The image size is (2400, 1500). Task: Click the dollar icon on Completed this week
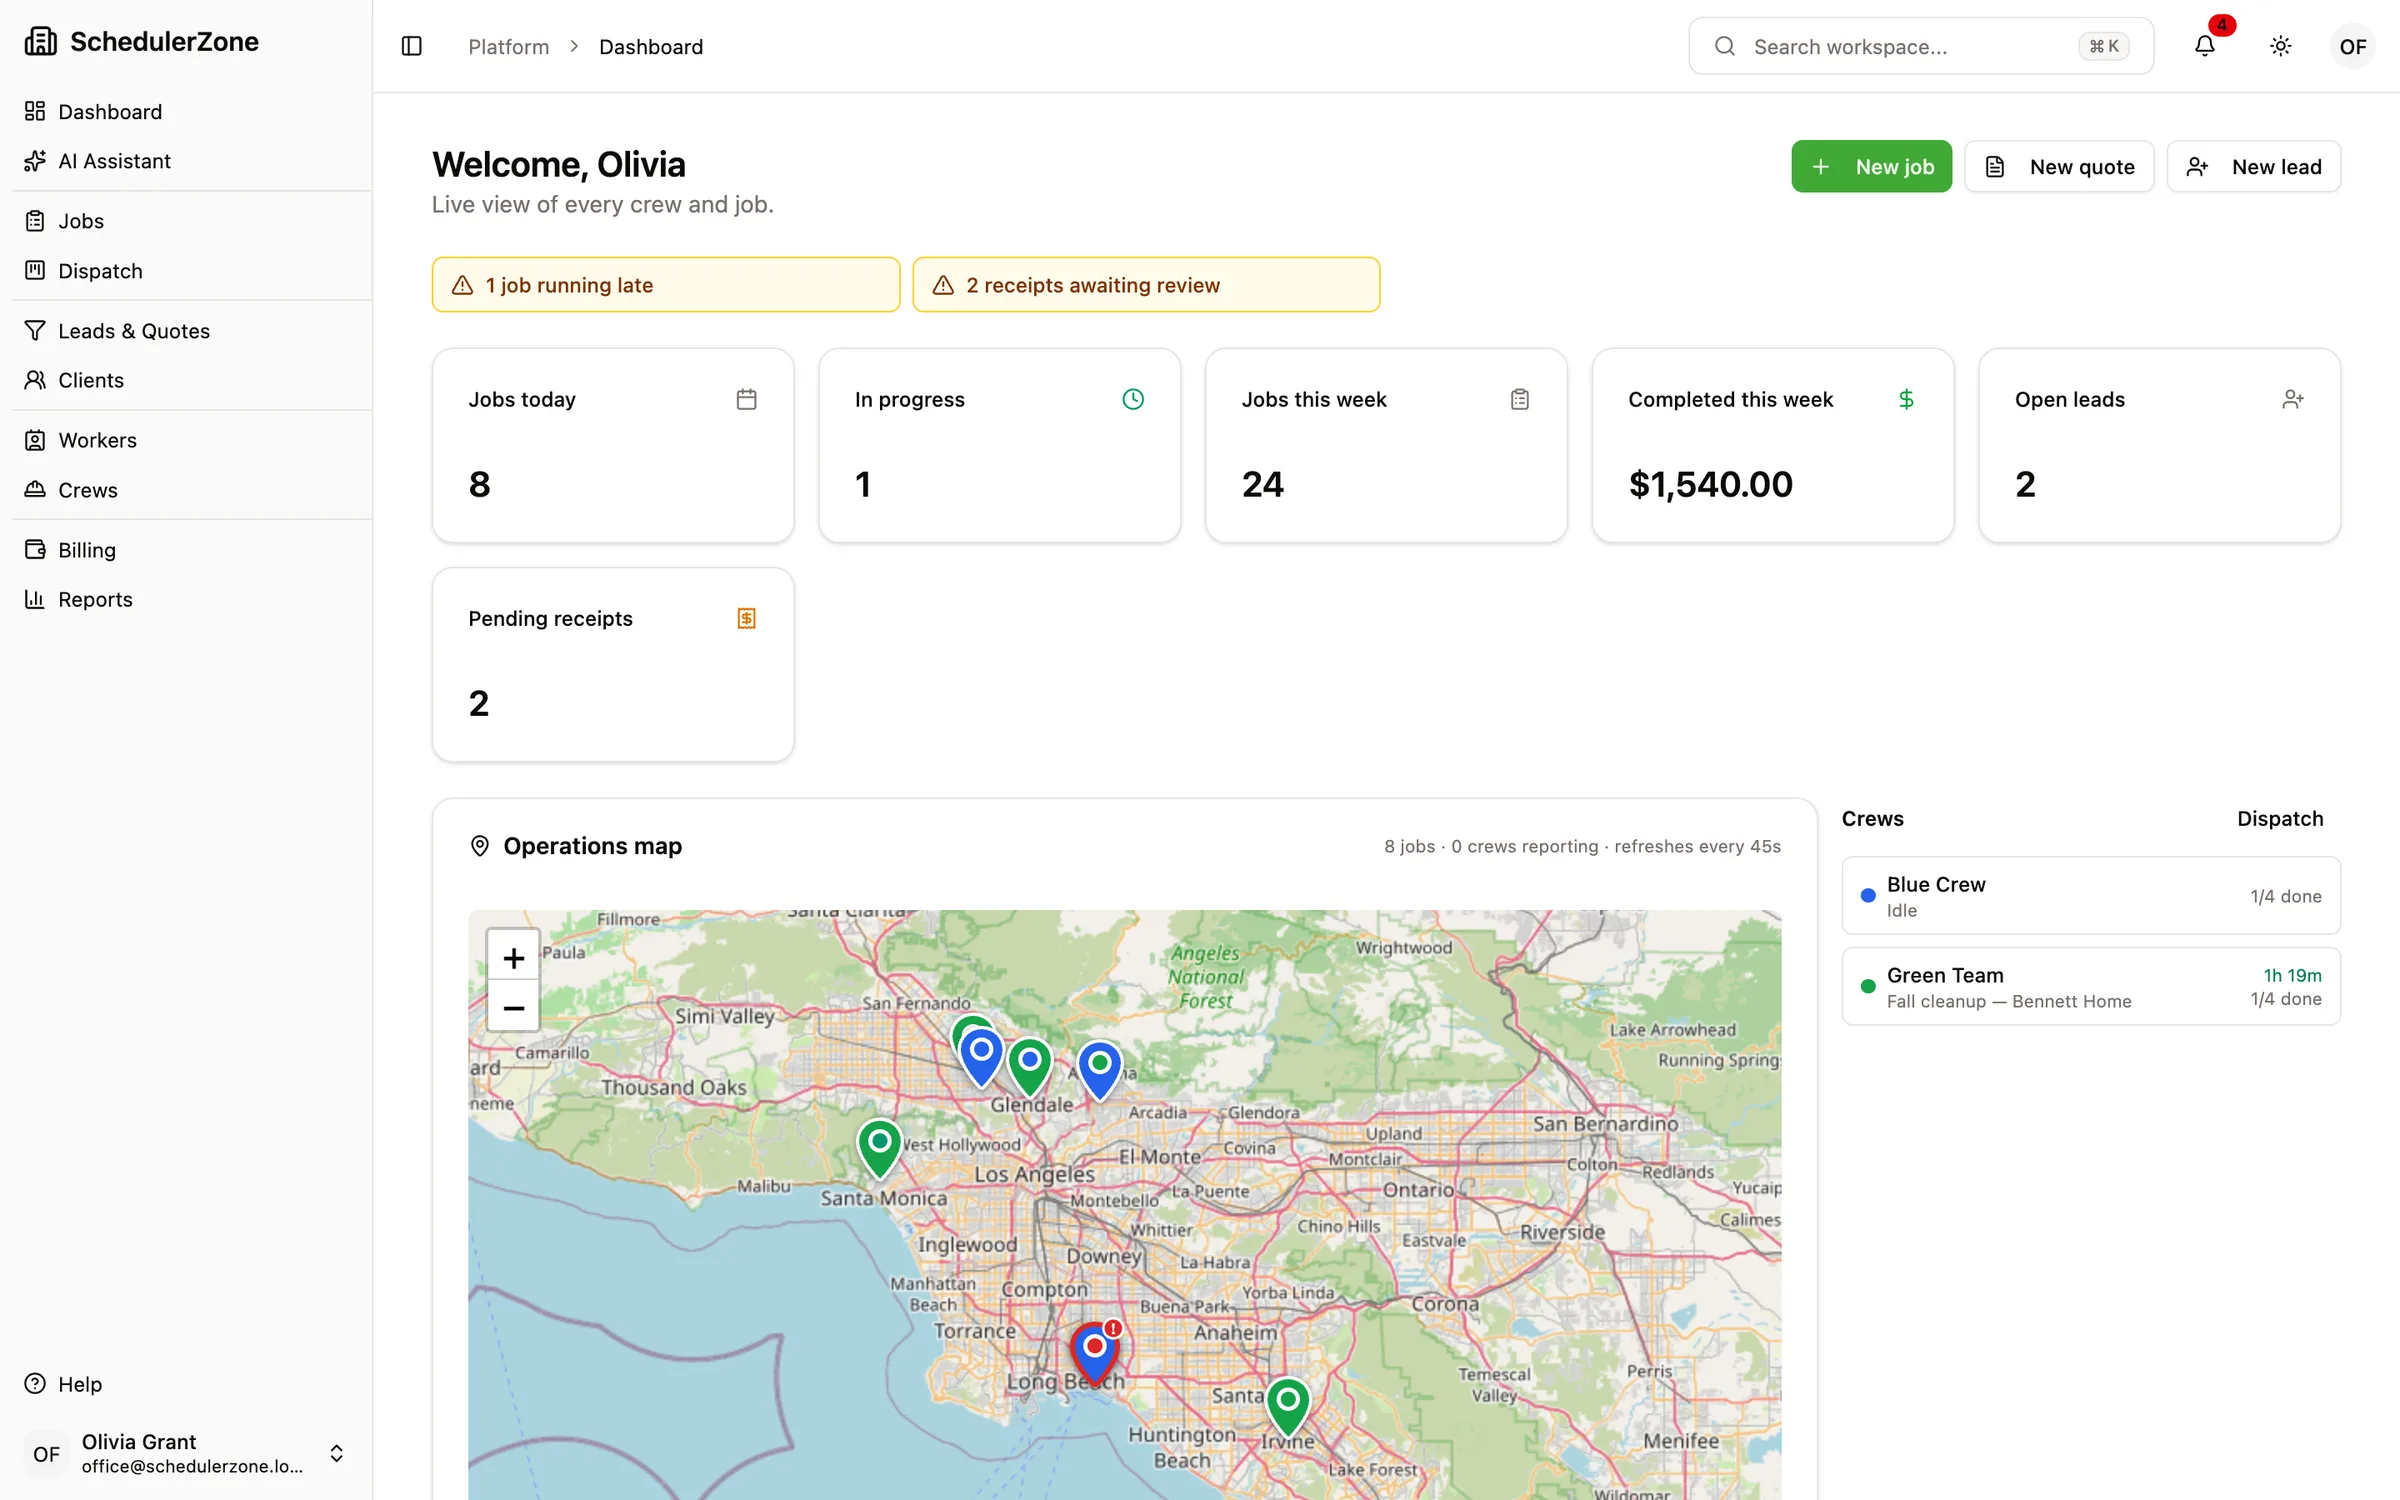1906,399
